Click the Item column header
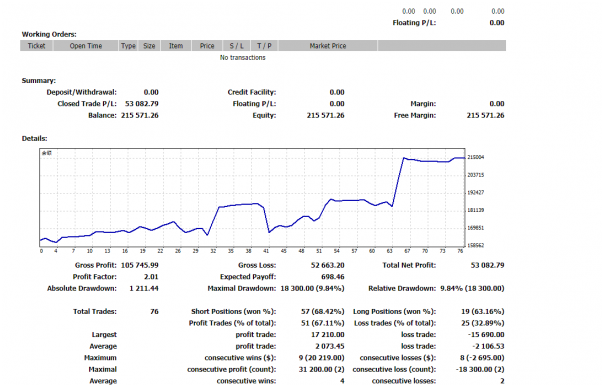 pos(176,46)
